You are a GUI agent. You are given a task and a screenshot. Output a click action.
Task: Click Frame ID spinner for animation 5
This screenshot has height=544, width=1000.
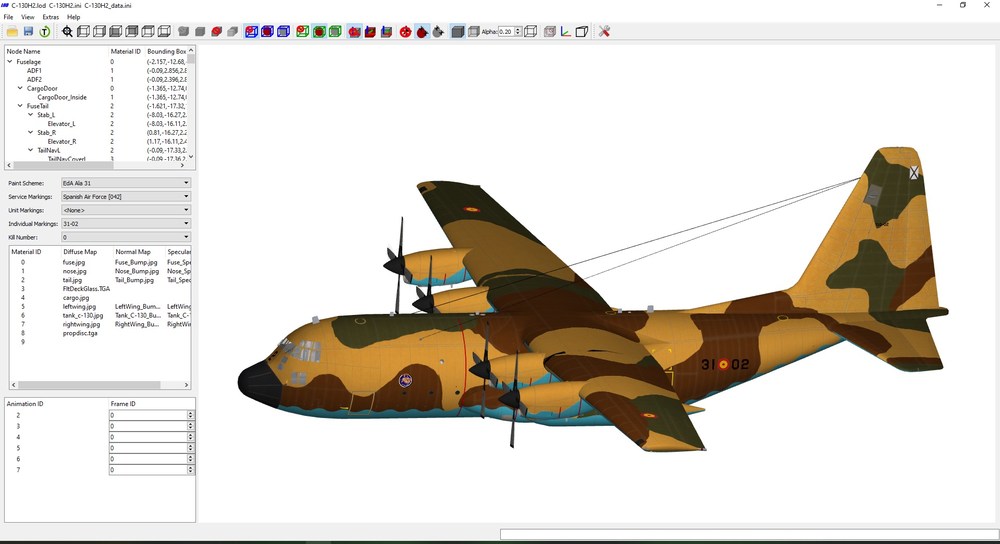[x=190, y=448]
